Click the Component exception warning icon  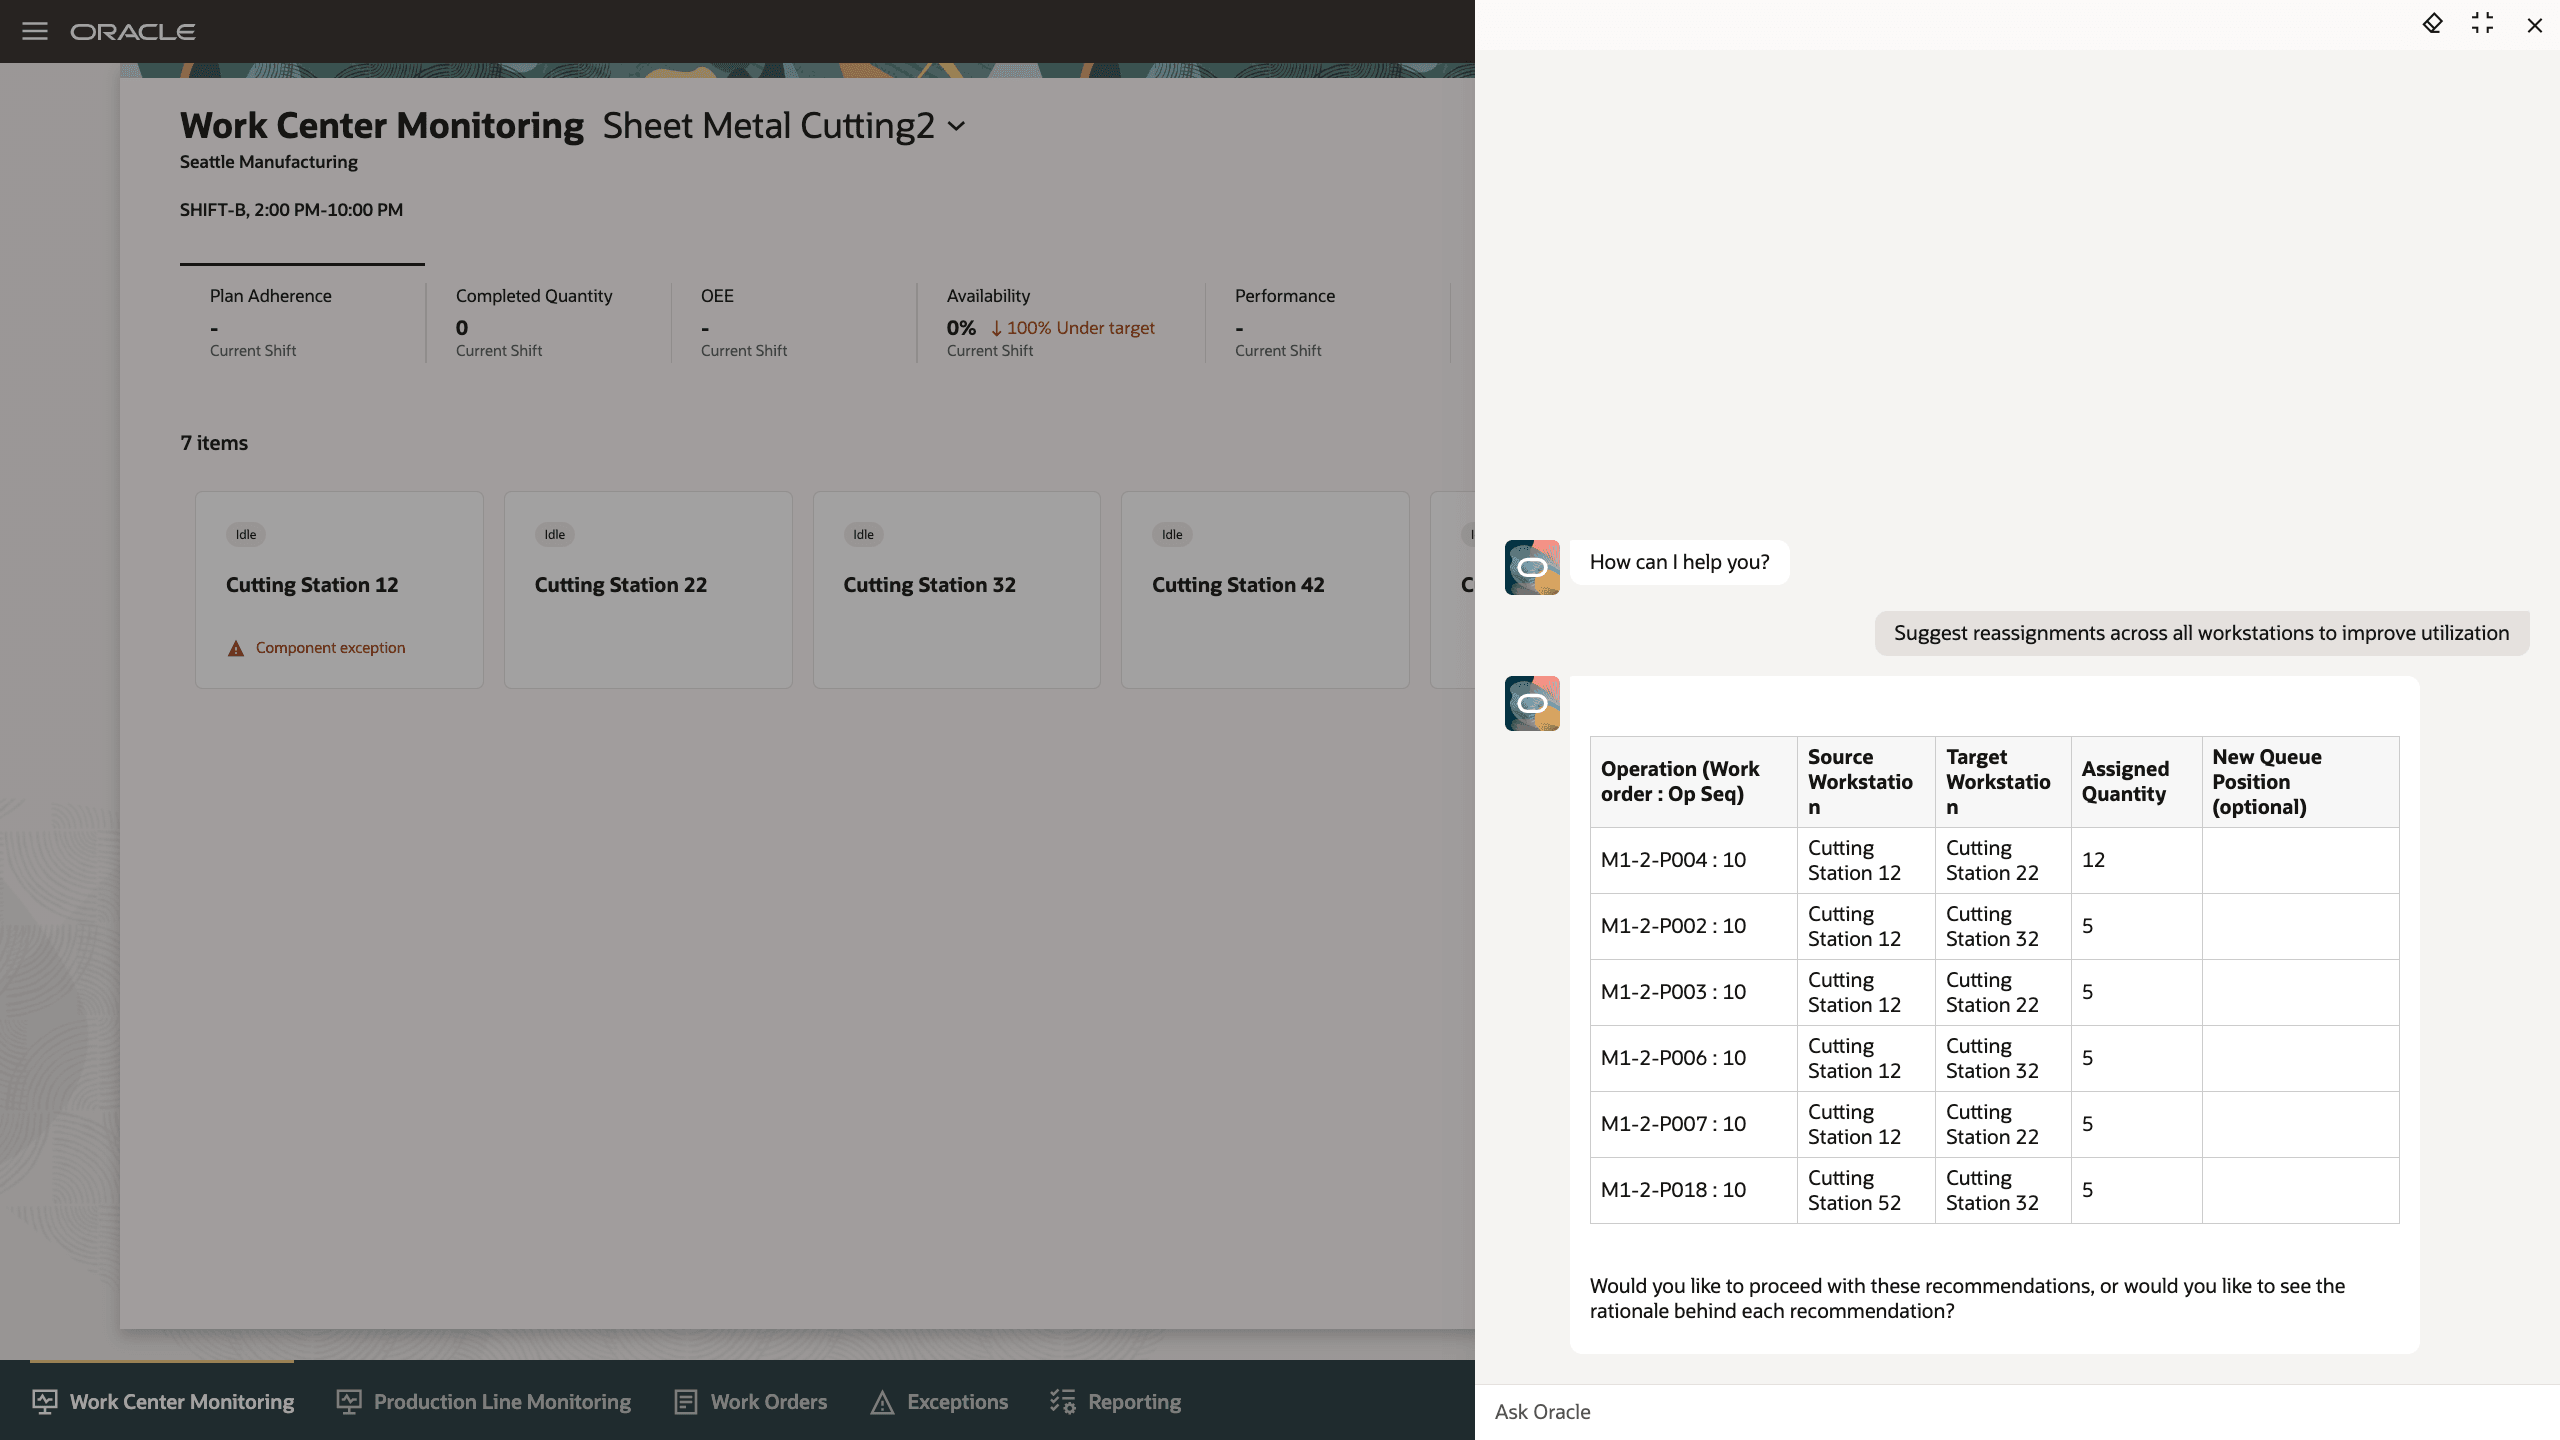pos(236,649)
